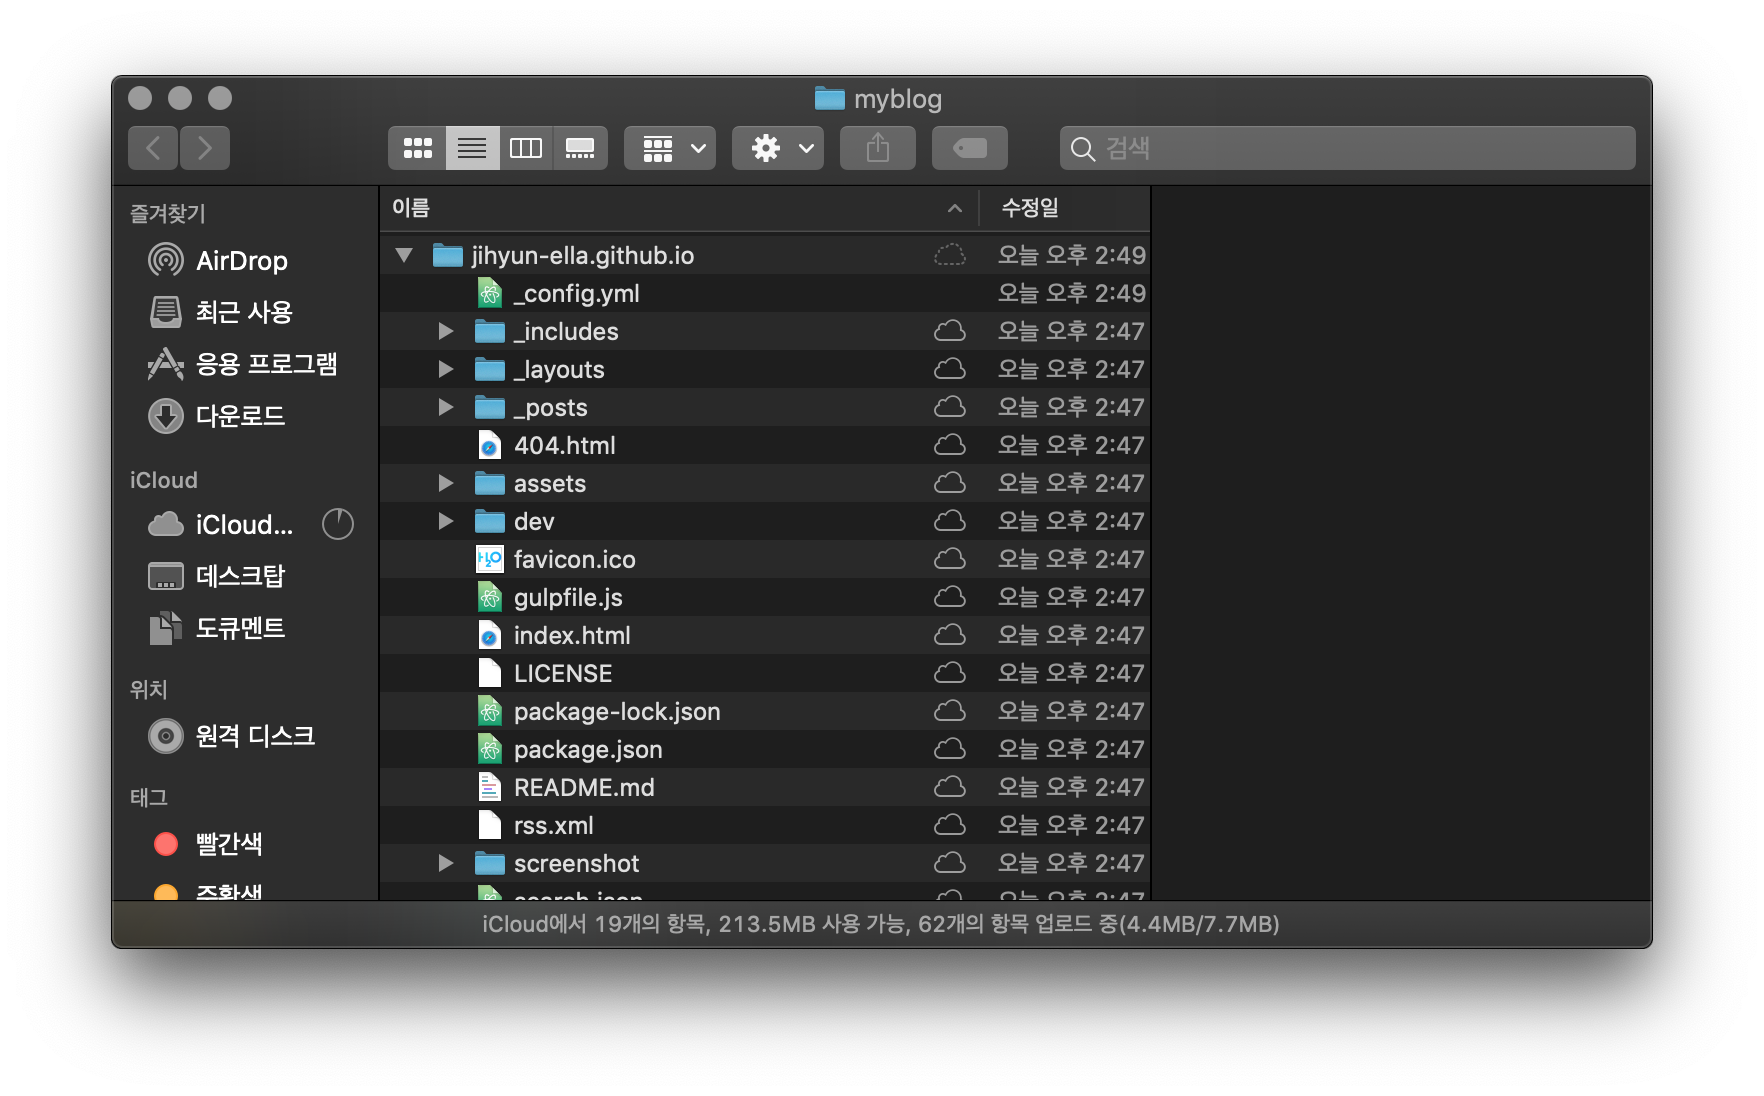This screenshot has width=1764, height=1096.
Task: Expand the assets folder
Action: (x=446, y=483)
